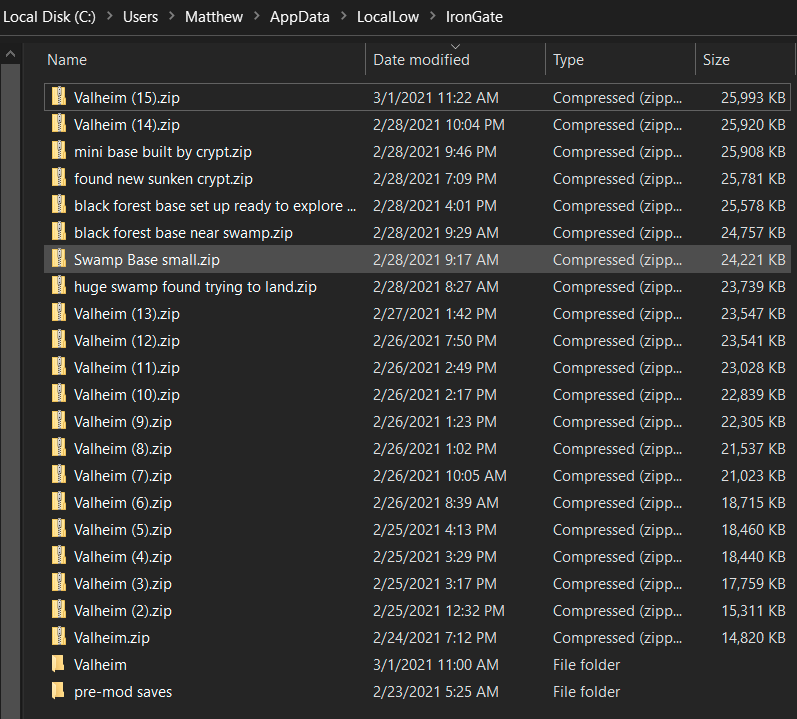Click the zip icon of Valheim (11).zip
The height and width of the screenshot is (719, 797).
pyautogui.click(x=59, y=366)
